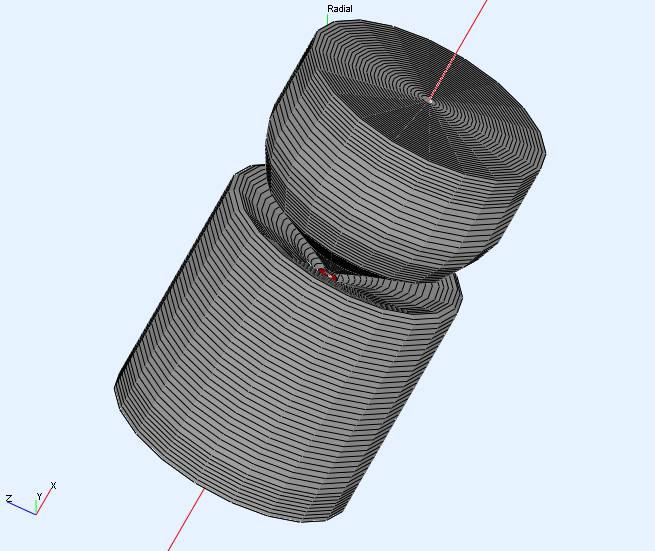Click the Radial label at top

340,9
